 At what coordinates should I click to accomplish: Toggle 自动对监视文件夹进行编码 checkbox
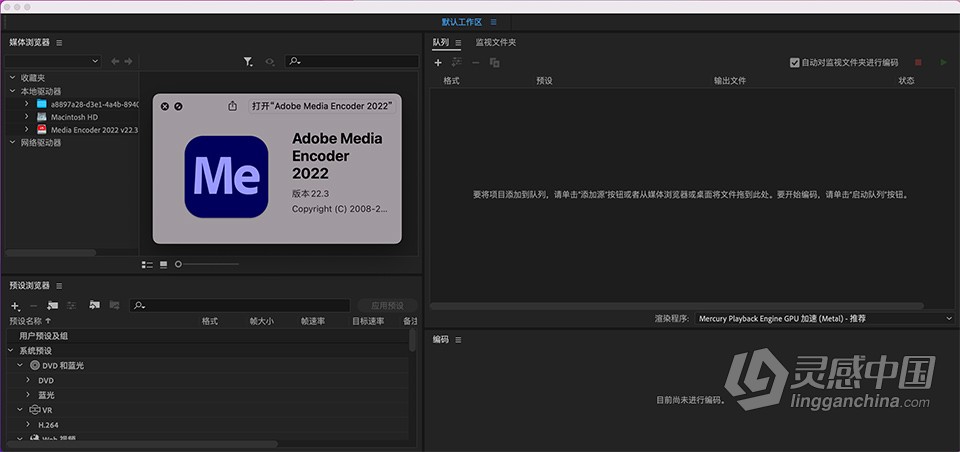[795, 62]
